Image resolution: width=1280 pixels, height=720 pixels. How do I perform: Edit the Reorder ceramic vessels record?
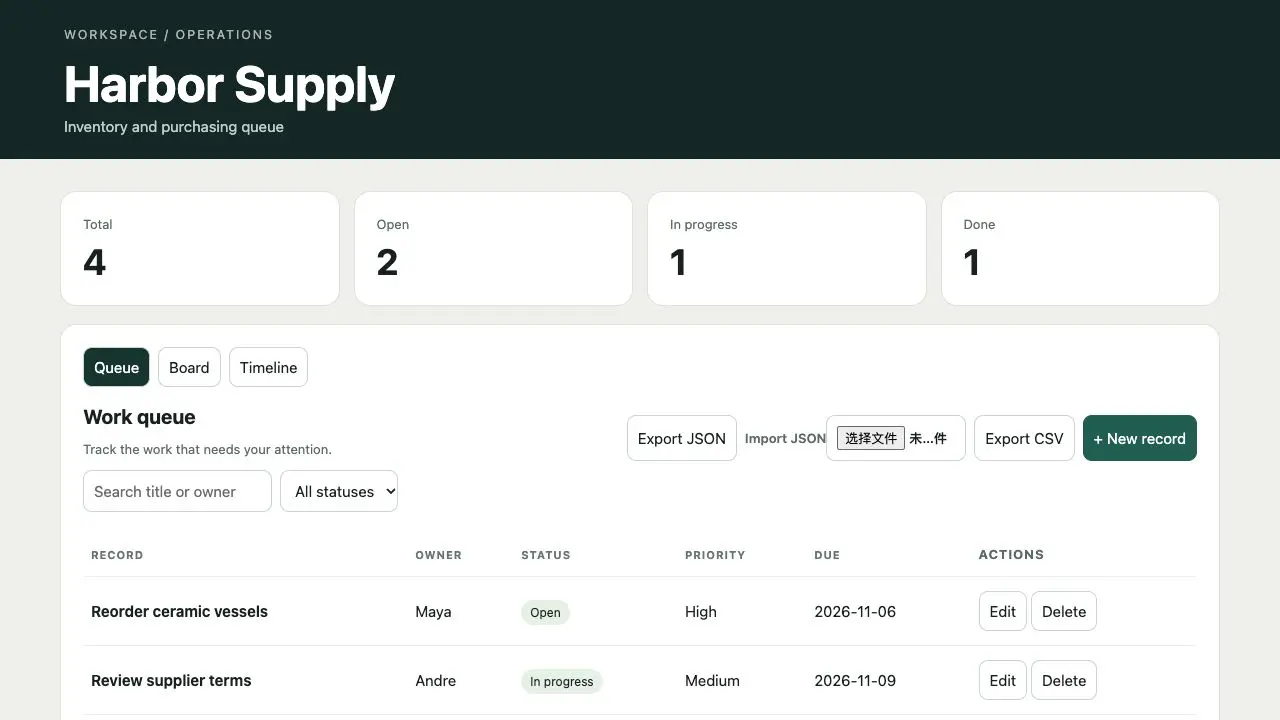point(1002,611)
